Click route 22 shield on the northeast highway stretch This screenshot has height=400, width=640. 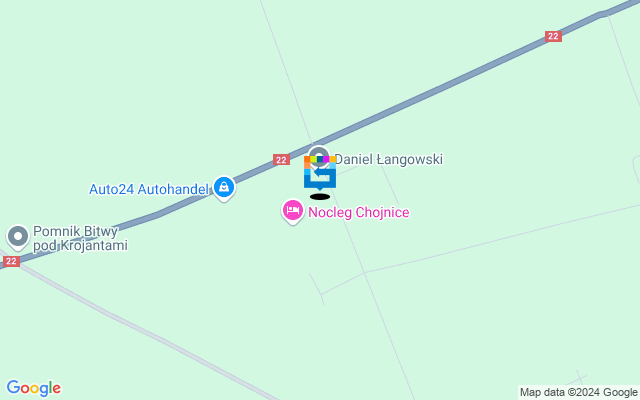pos(553,36)
